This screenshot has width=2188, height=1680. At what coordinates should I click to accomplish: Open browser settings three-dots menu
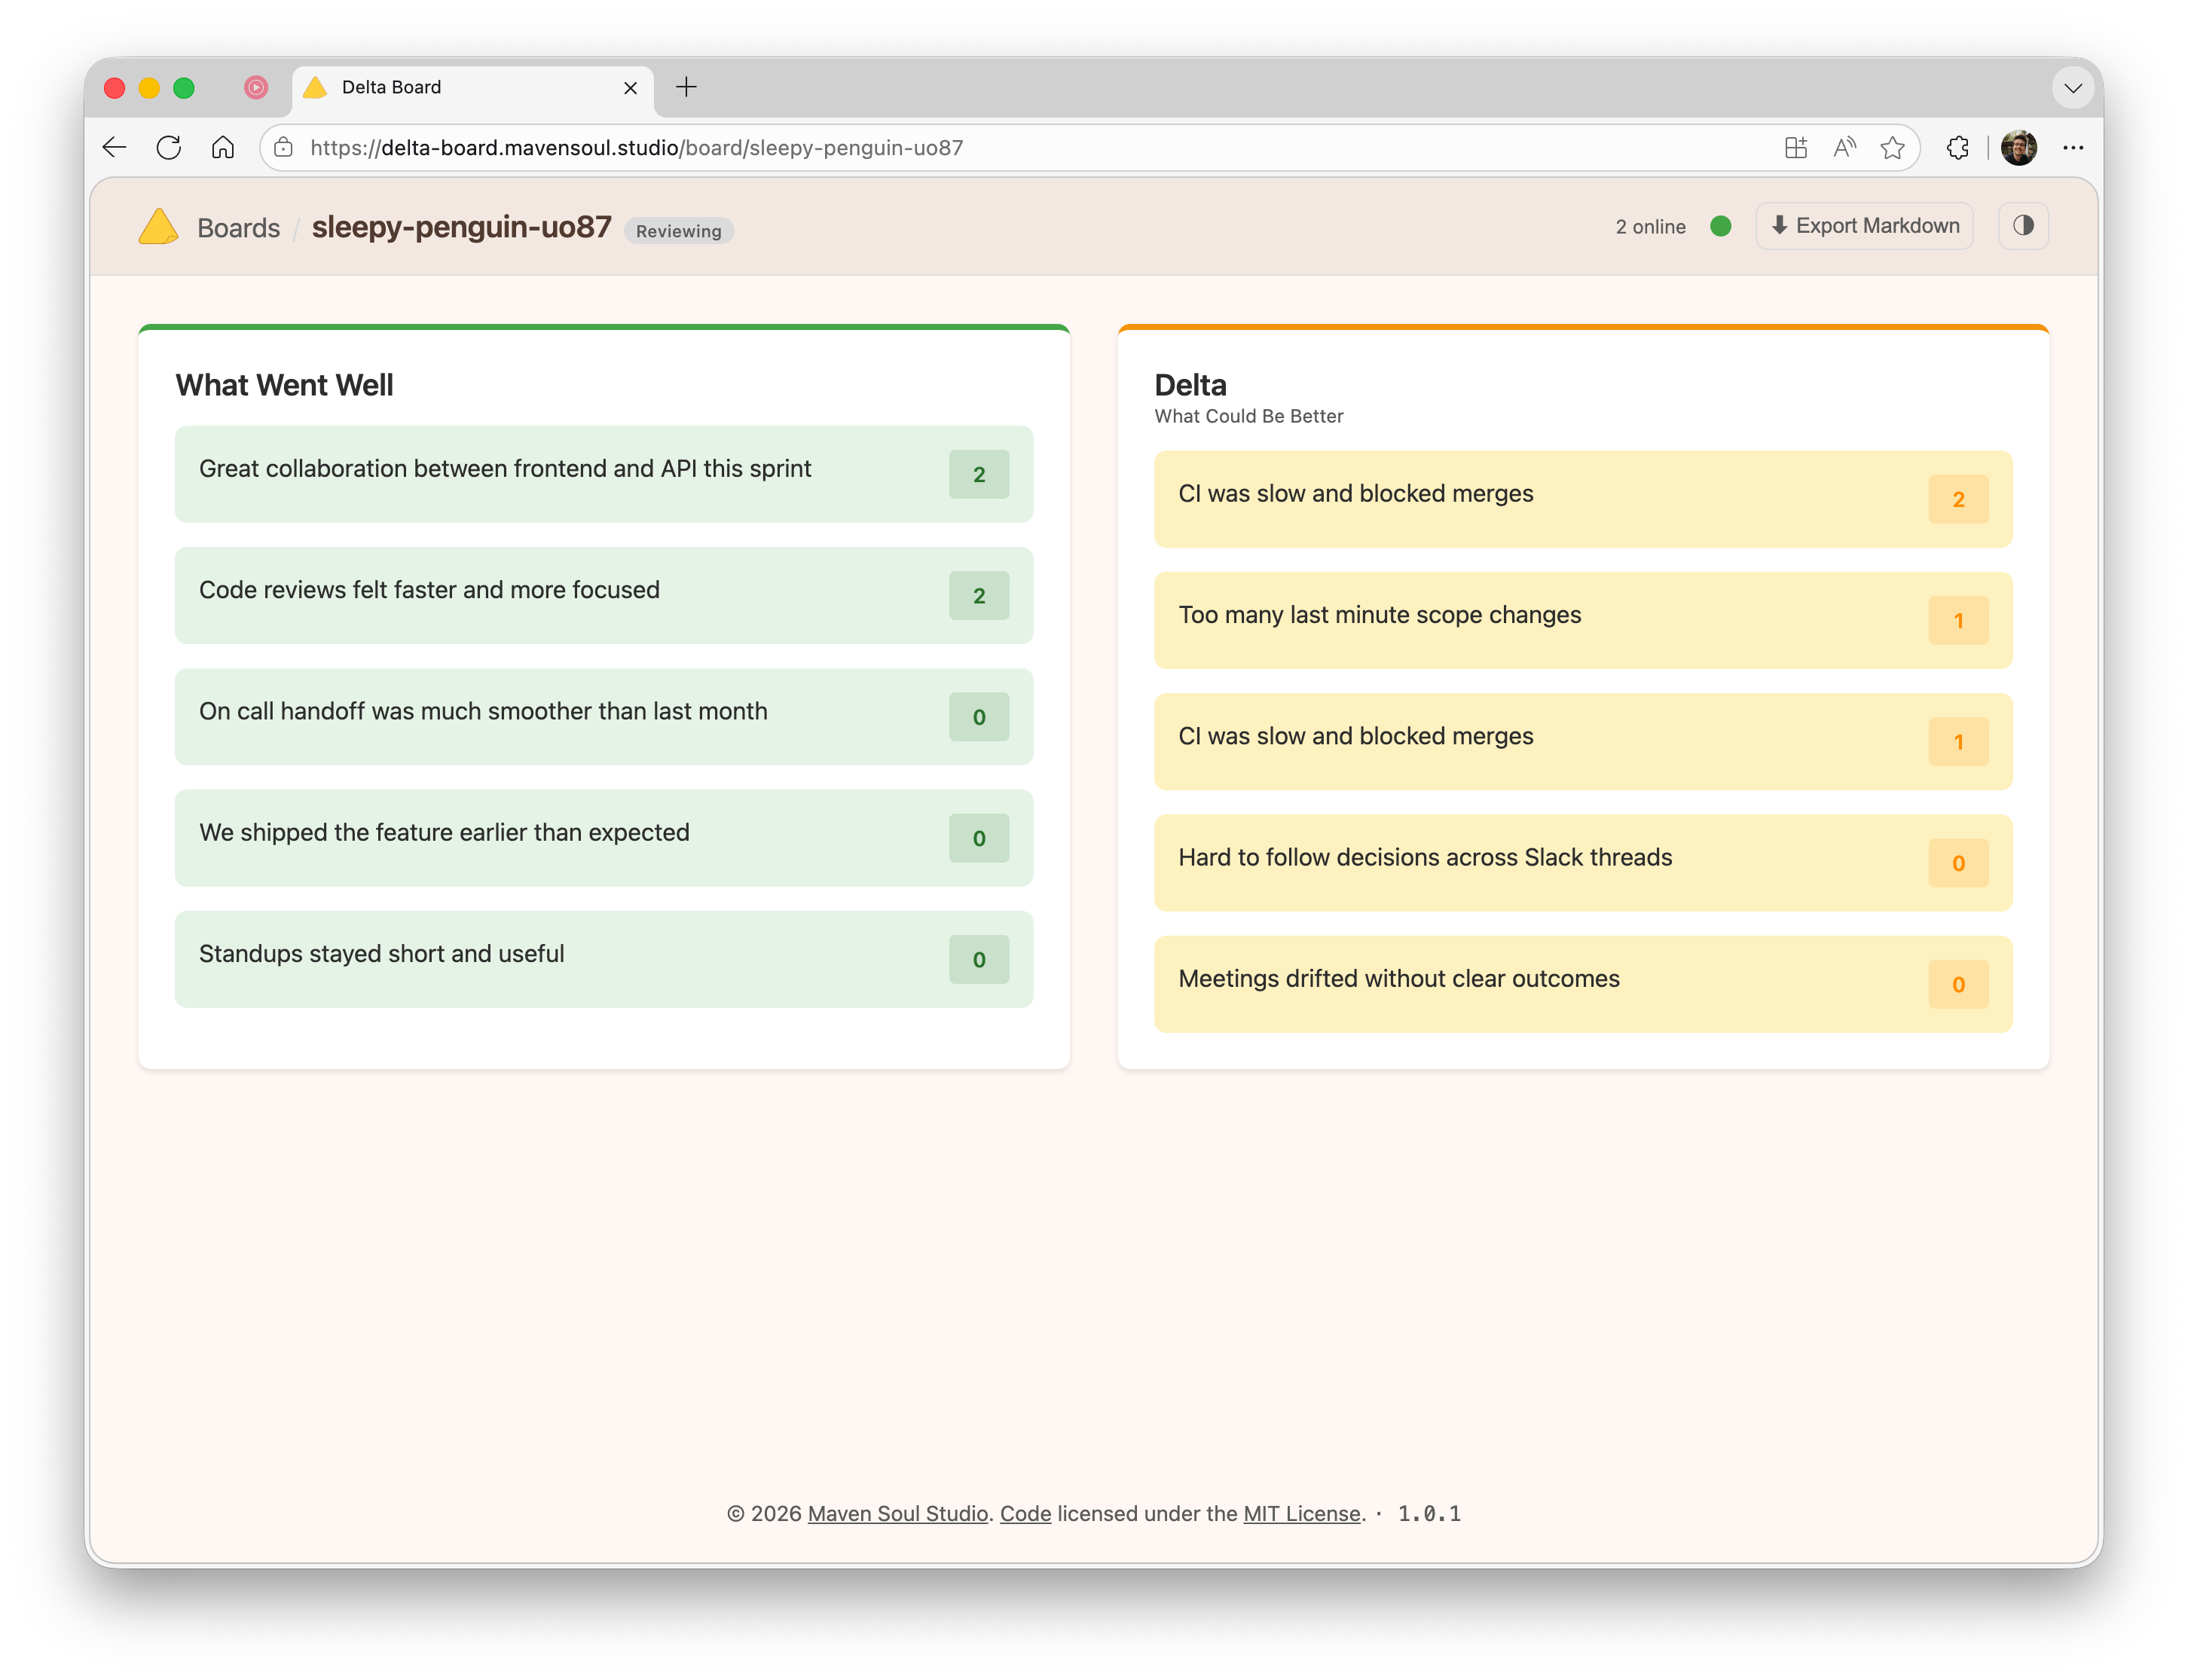coord(2073,148)
